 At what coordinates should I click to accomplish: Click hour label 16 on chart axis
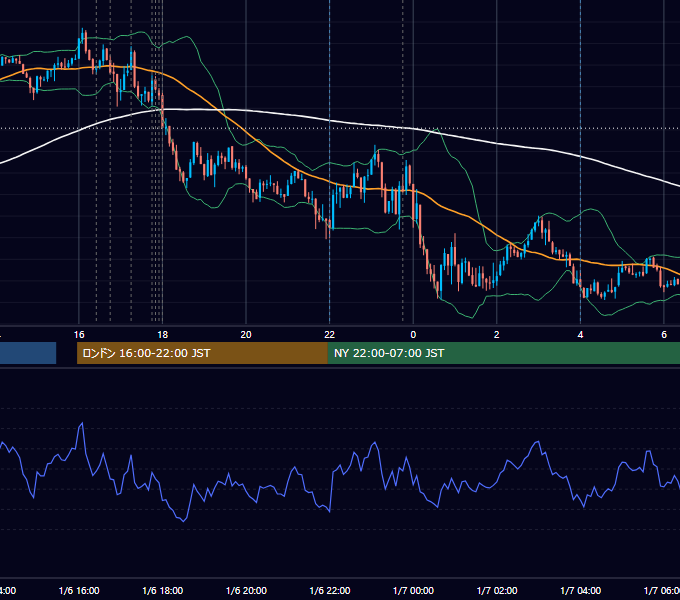click(79, 335)
